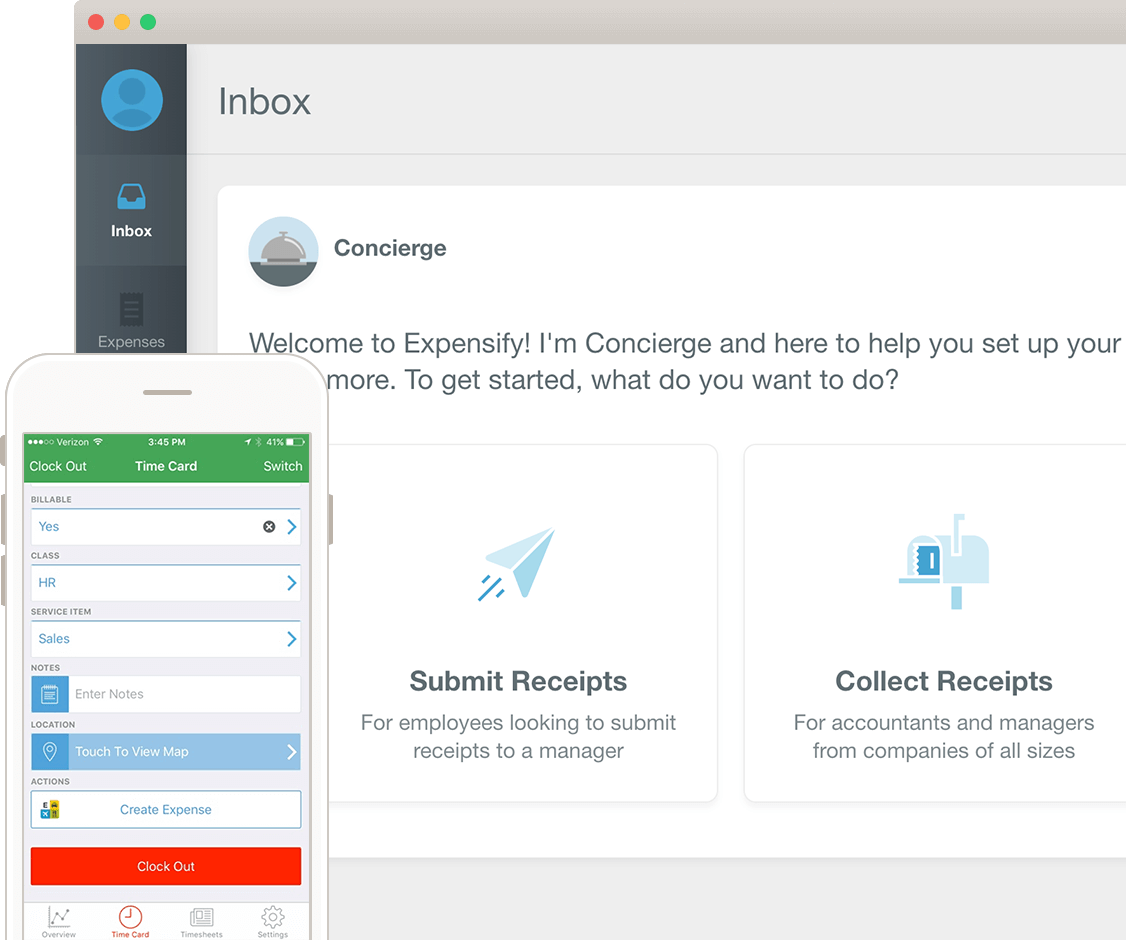Open the Overview tab on phone
Image resolution: width=1126 pixels, height=940 pixels.
(x=59, y=922)
